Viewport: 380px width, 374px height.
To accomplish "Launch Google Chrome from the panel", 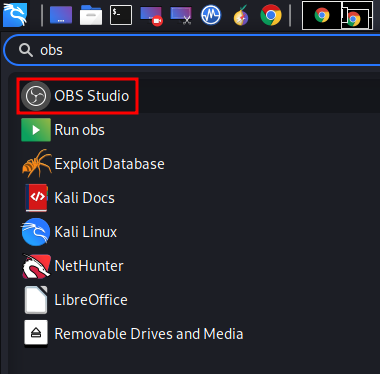I will (271, 15).
